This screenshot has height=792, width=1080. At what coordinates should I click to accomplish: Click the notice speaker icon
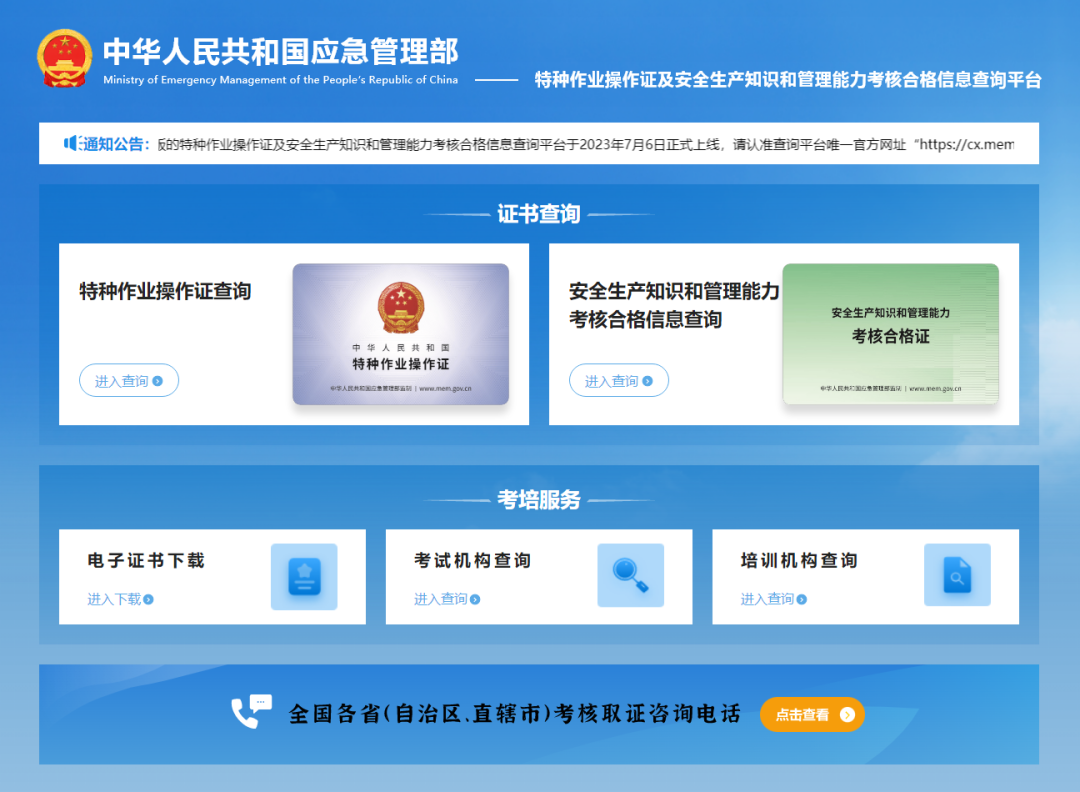(x=72, y=143)
